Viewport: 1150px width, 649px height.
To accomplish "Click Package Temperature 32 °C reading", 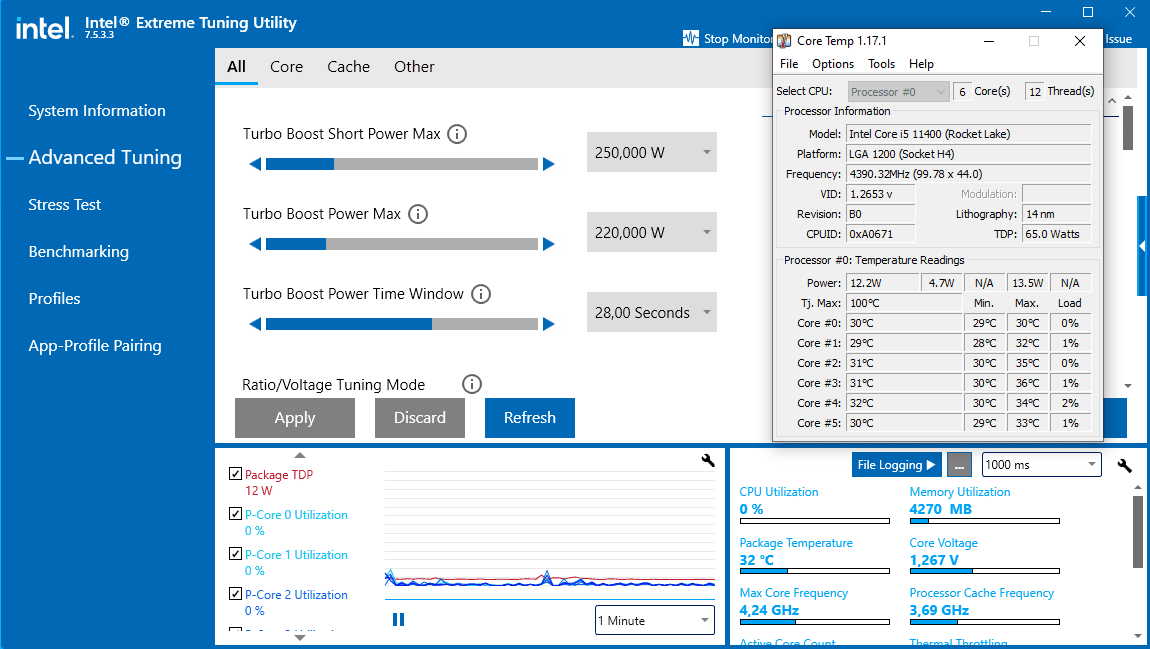I will click(756, 560).
